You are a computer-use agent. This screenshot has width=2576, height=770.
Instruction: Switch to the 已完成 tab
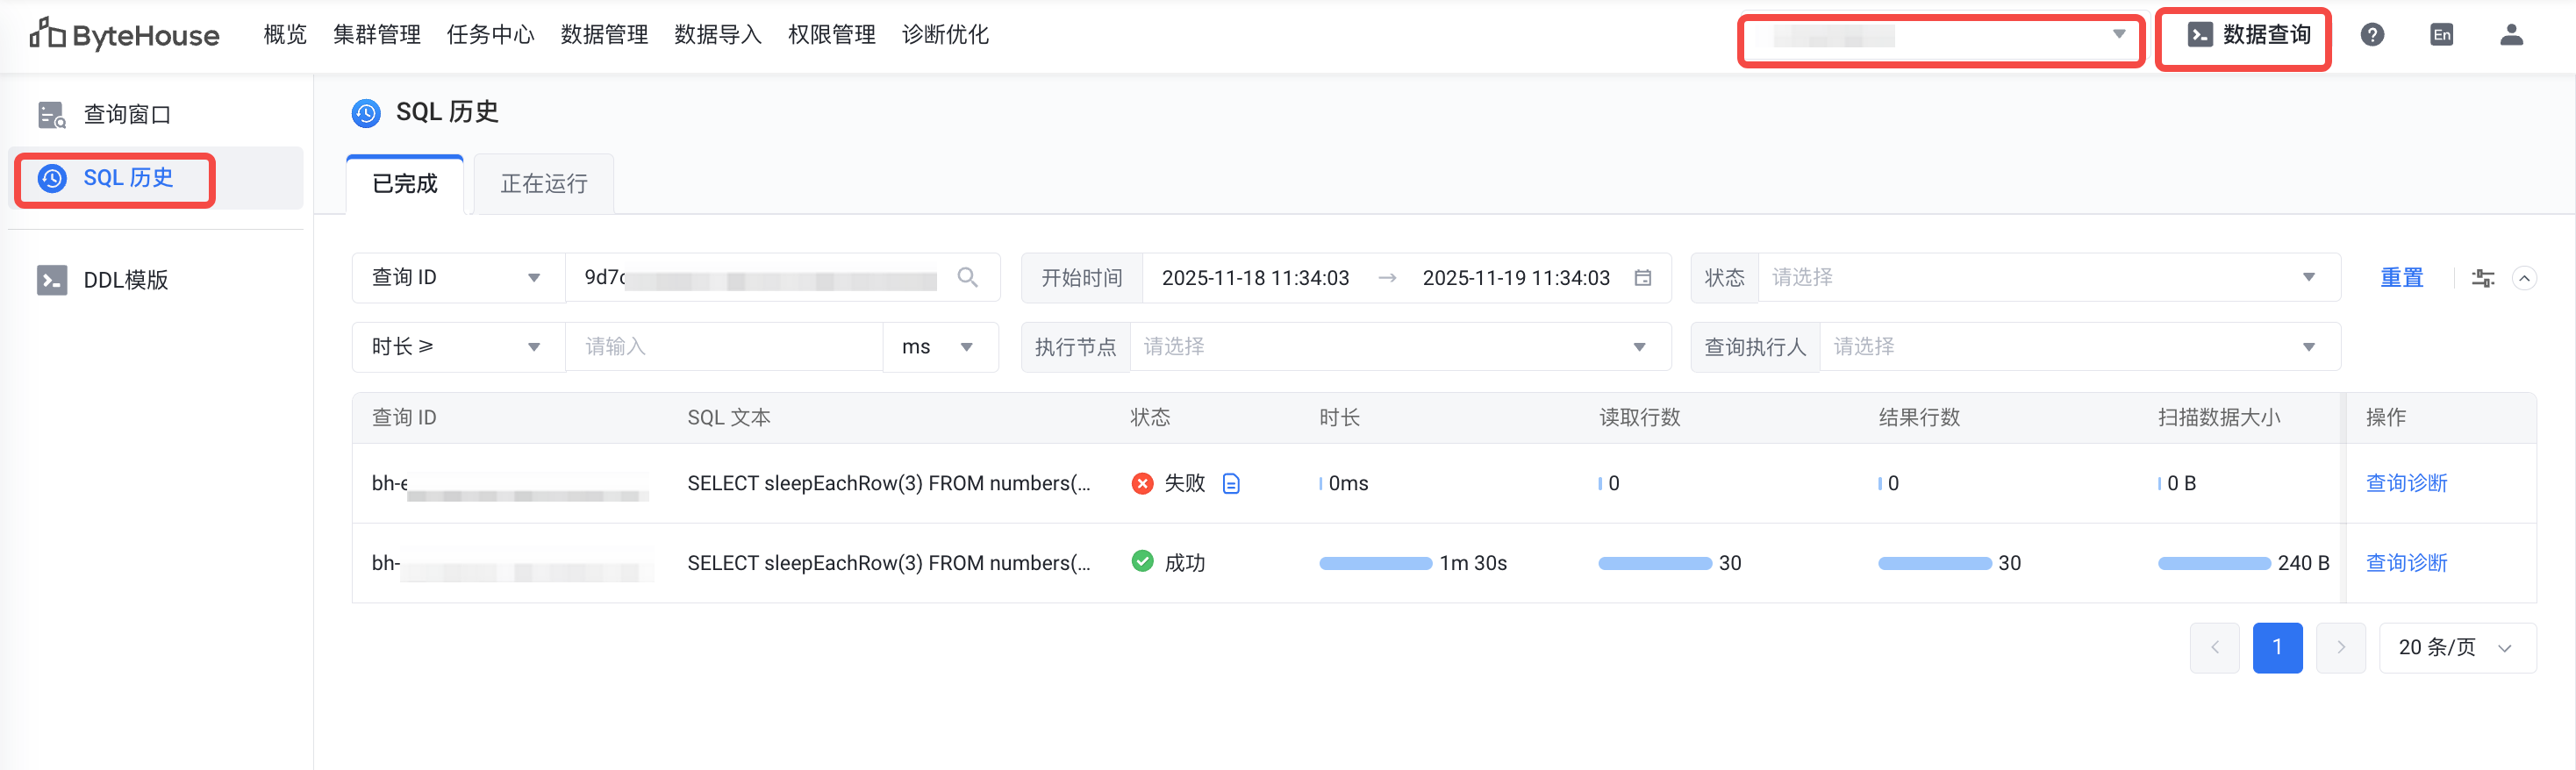tap(405, 184)
